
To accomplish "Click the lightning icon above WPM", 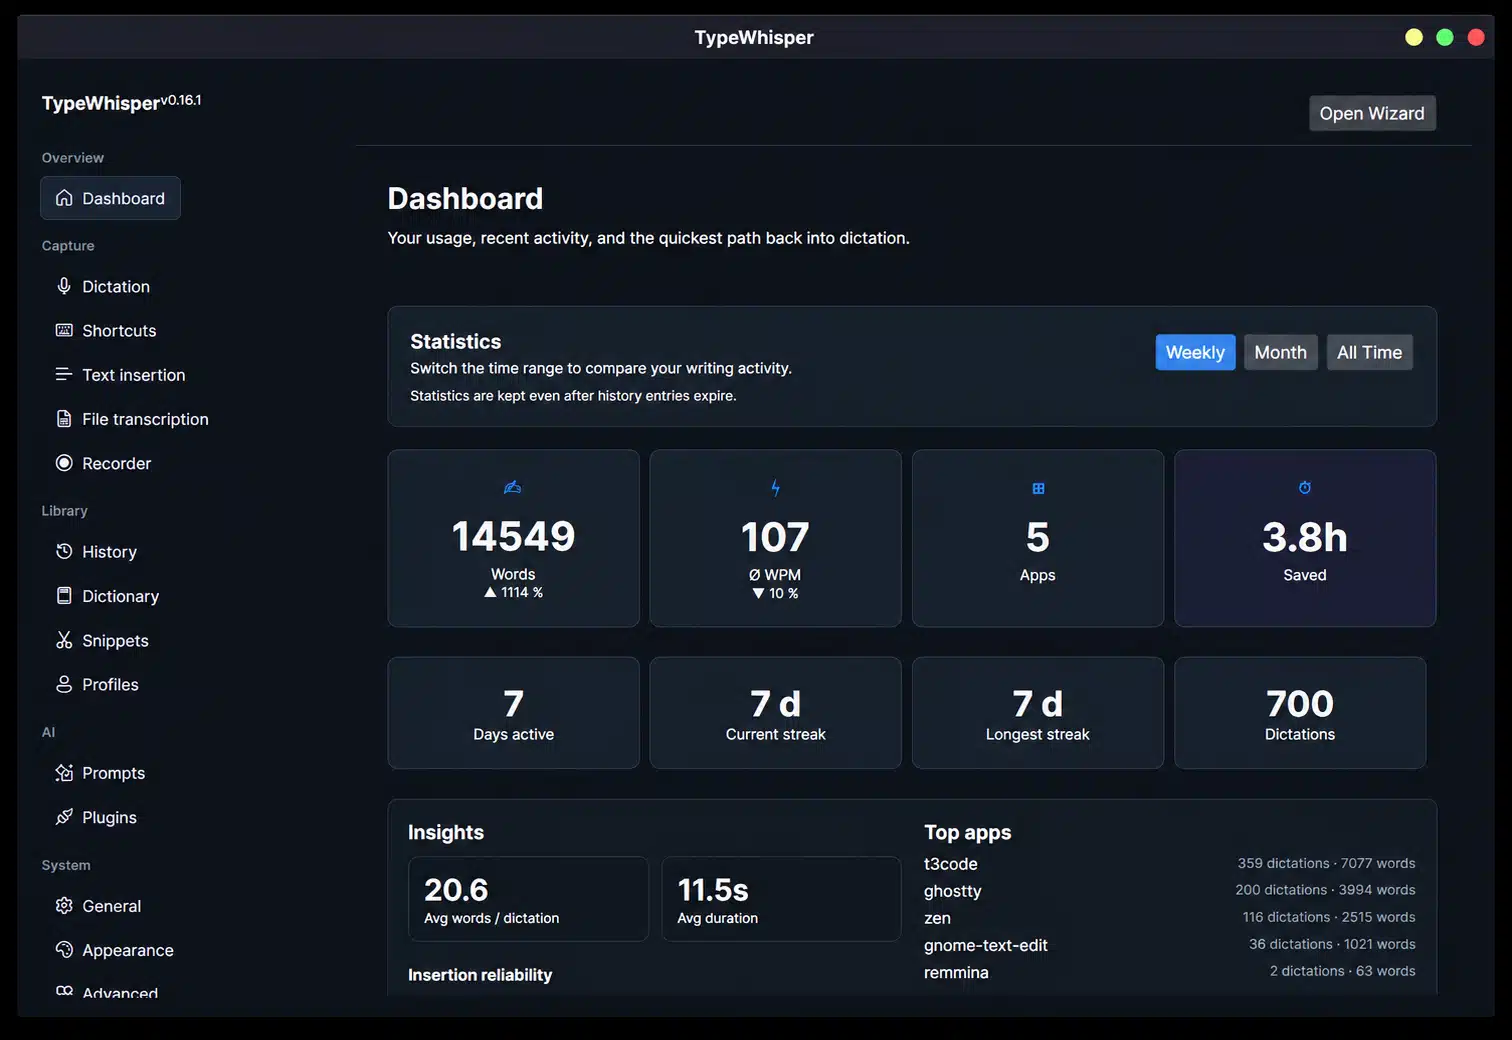I will coord(775,488).
